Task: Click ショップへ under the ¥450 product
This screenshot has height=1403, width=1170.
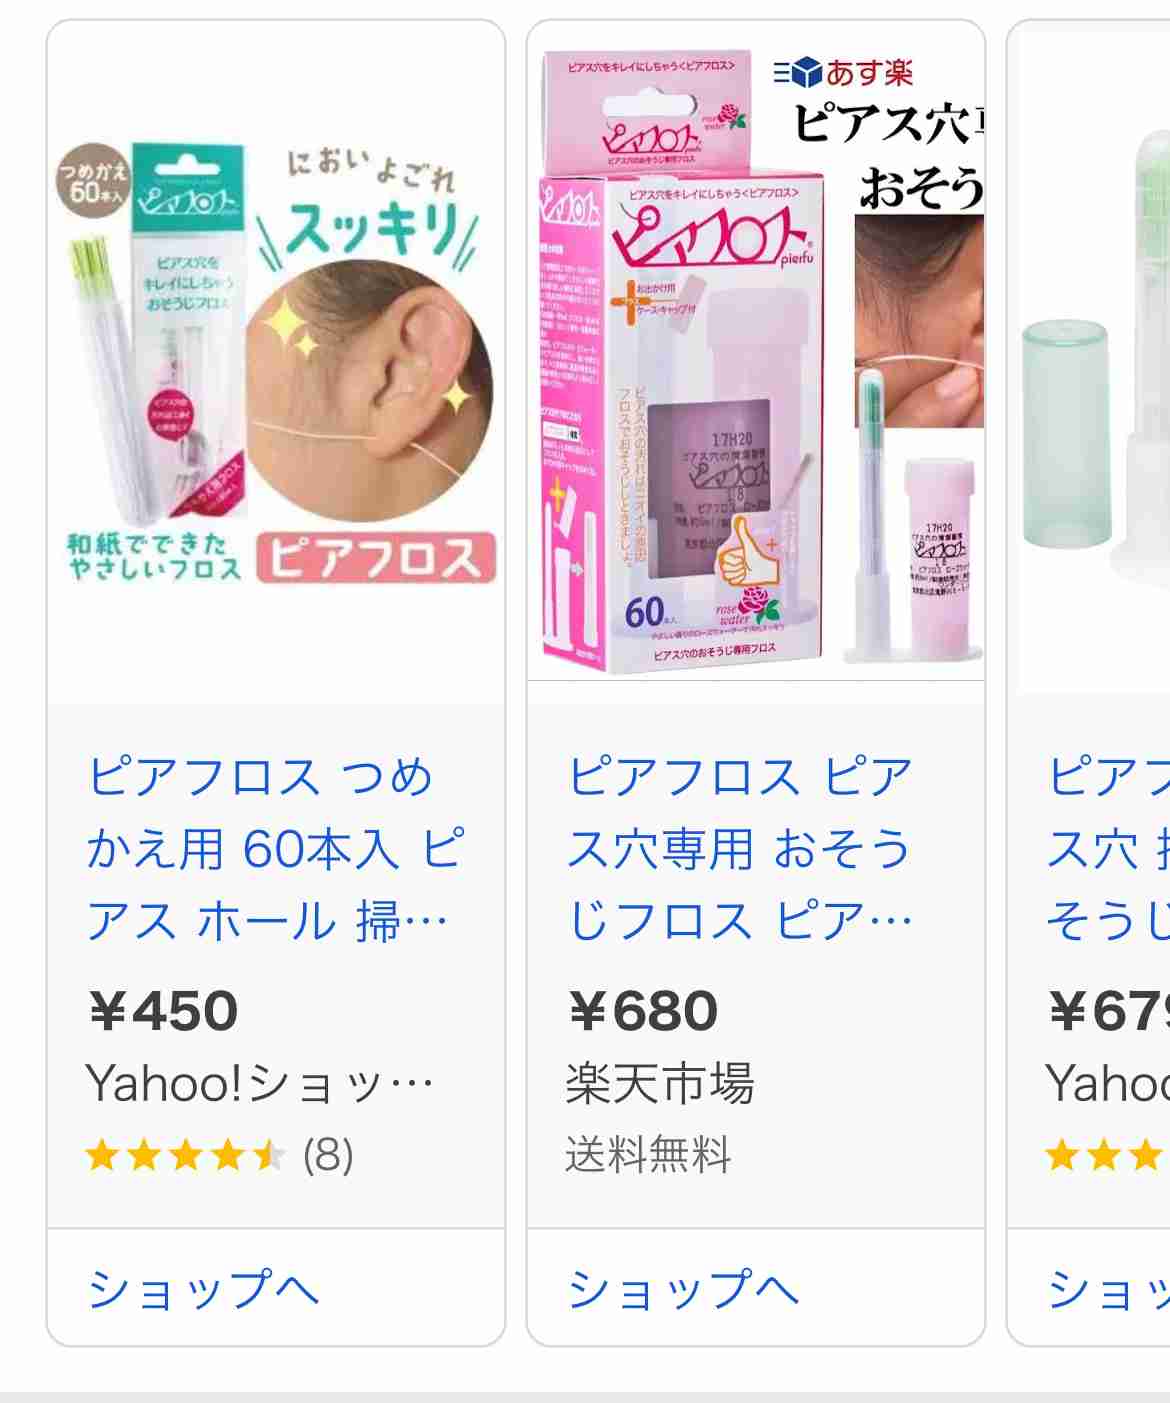Action: 203,1288
